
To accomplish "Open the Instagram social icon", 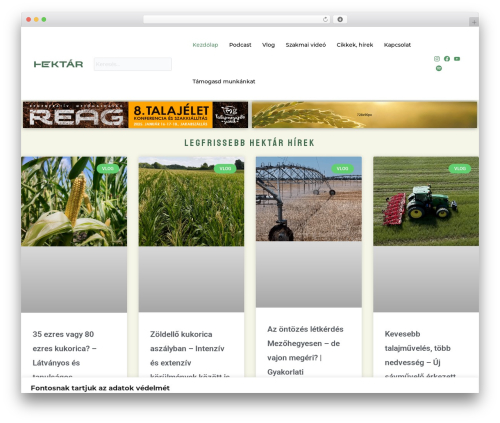I will [437, 59].
